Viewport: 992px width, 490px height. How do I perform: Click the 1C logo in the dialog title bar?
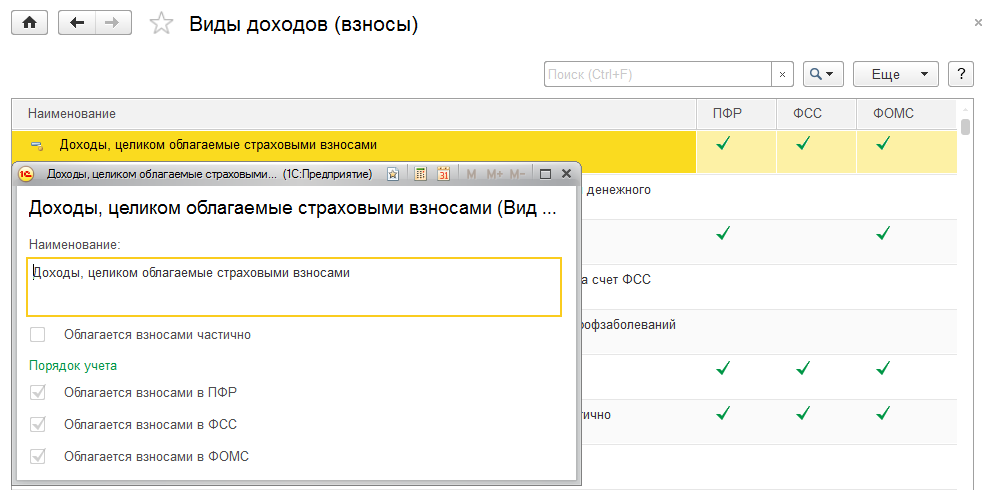[28, 174]
